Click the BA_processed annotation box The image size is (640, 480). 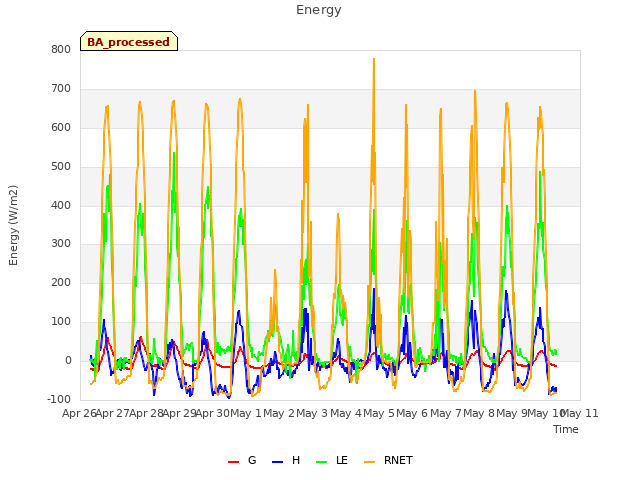[x=129, y=41]
